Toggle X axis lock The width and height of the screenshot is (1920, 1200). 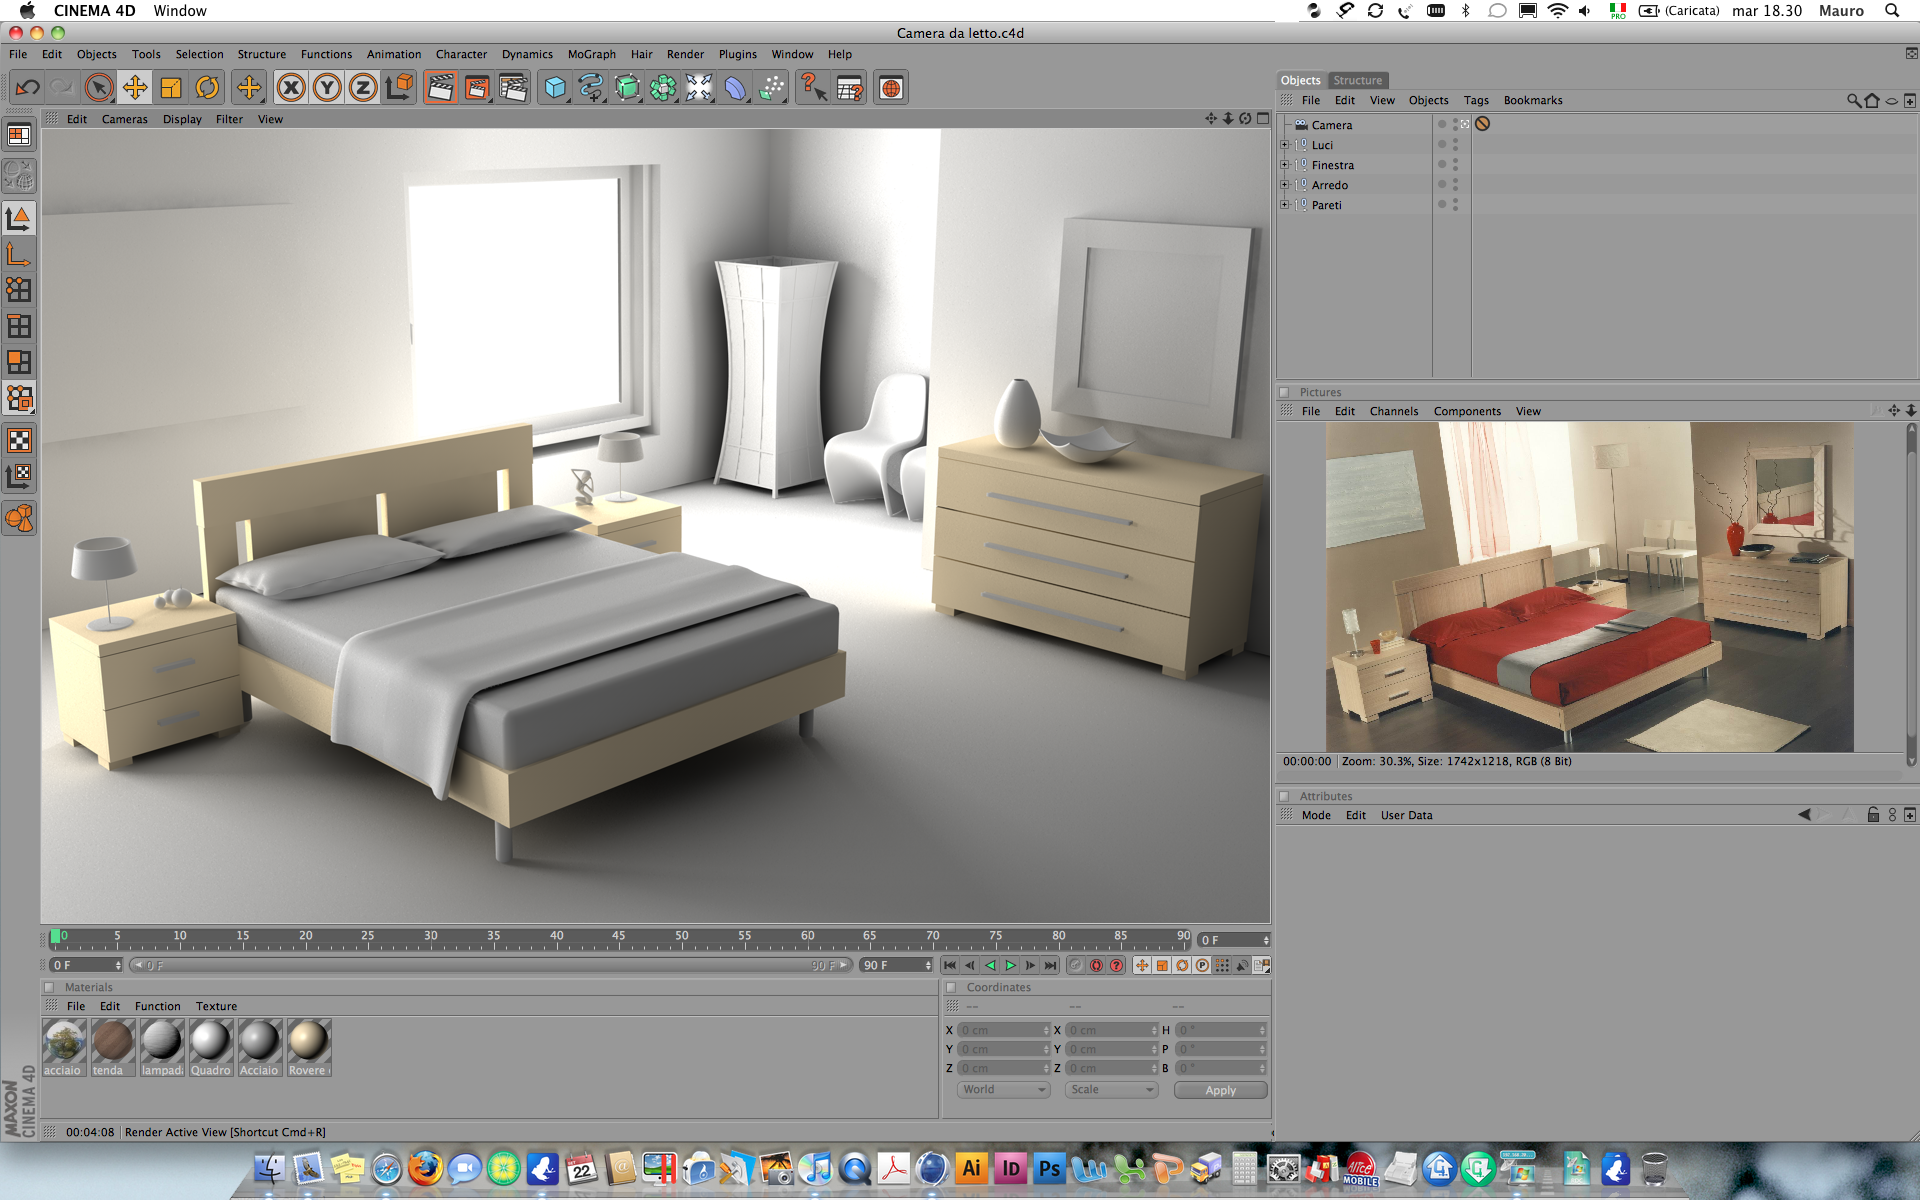[291, 88]
